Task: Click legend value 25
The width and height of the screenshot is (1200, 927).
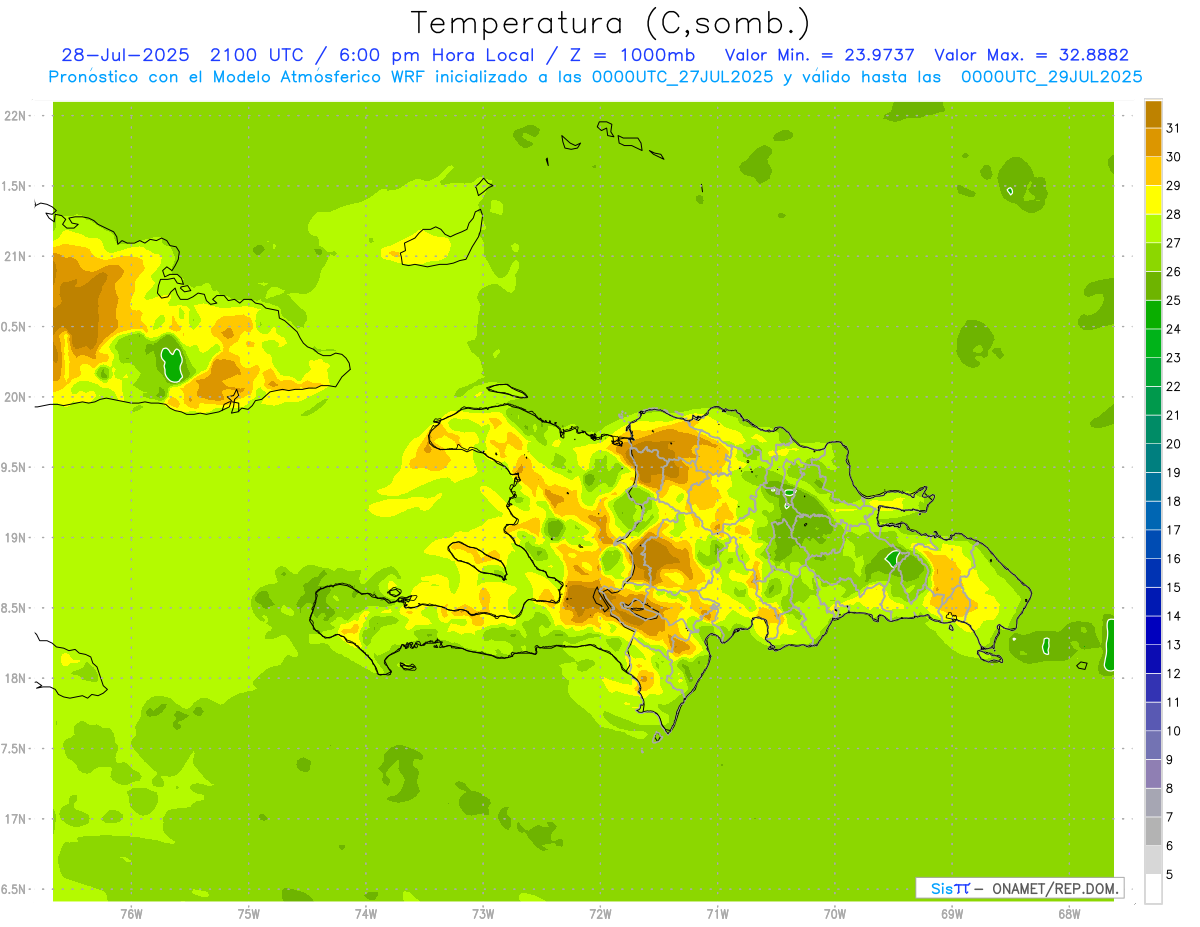Action: 1173,300
